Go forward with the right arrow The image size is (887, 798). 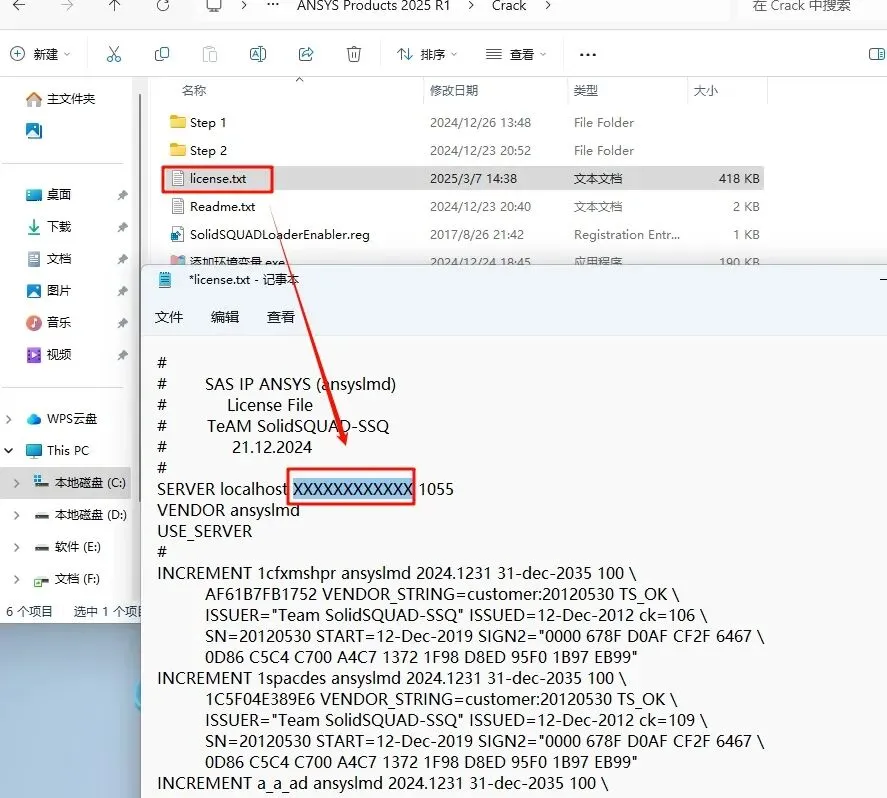tap(67, 6)
